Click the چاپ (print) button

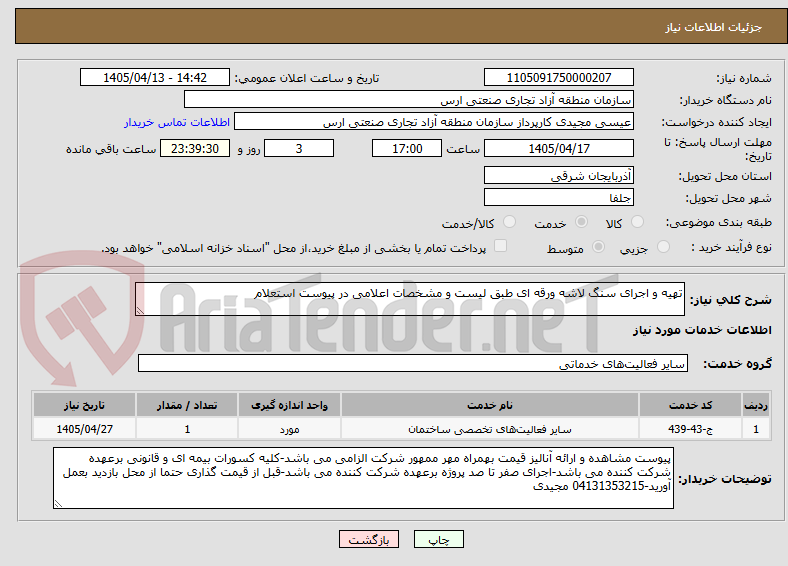click(x=438, y=539)
